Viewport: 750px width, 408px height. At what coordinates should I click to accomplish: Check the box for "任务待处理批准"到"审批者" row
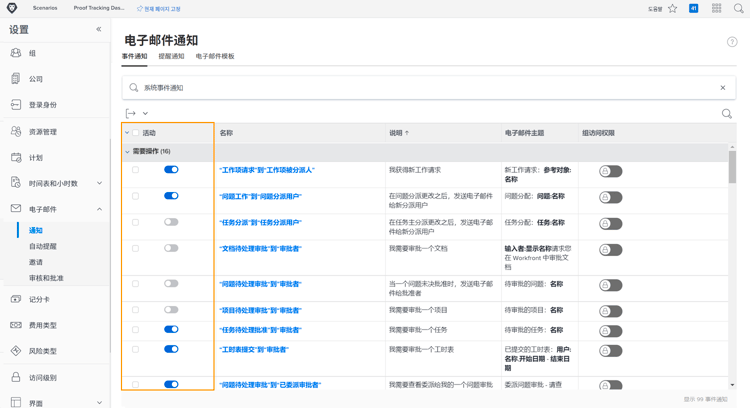click(135, 330)
